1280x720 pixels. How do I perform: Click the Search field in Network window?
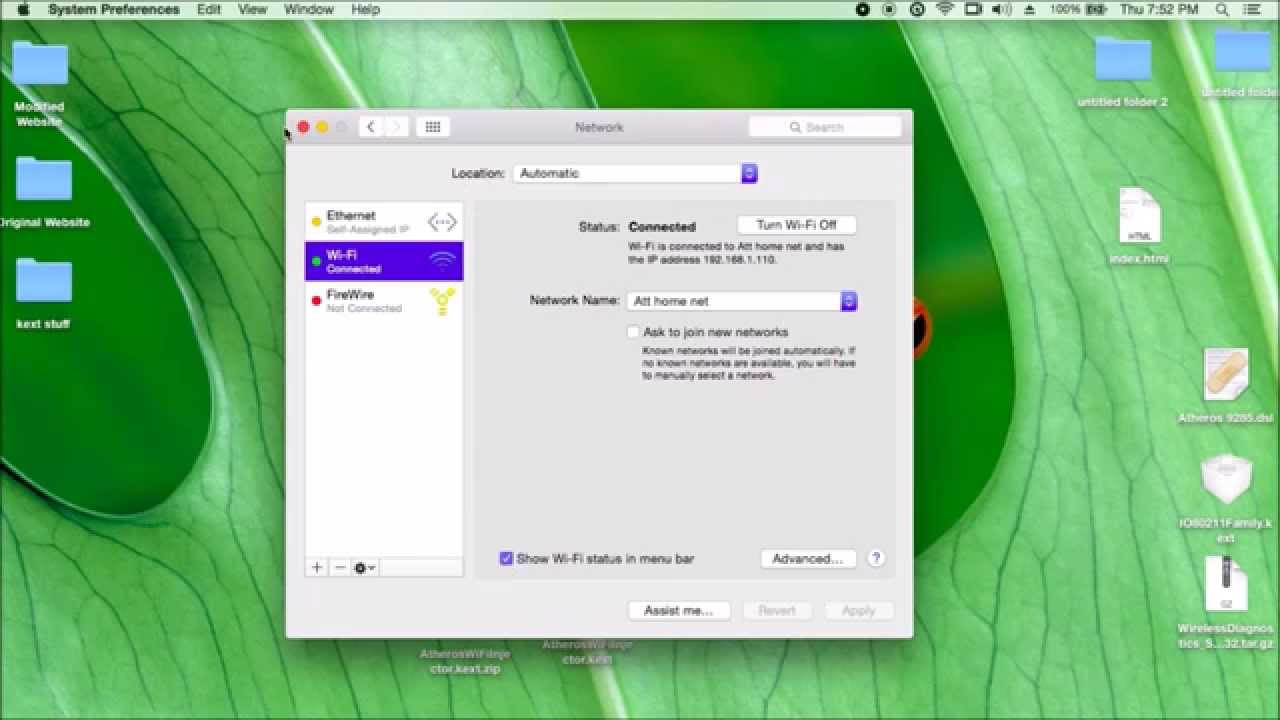pos(825,127)
